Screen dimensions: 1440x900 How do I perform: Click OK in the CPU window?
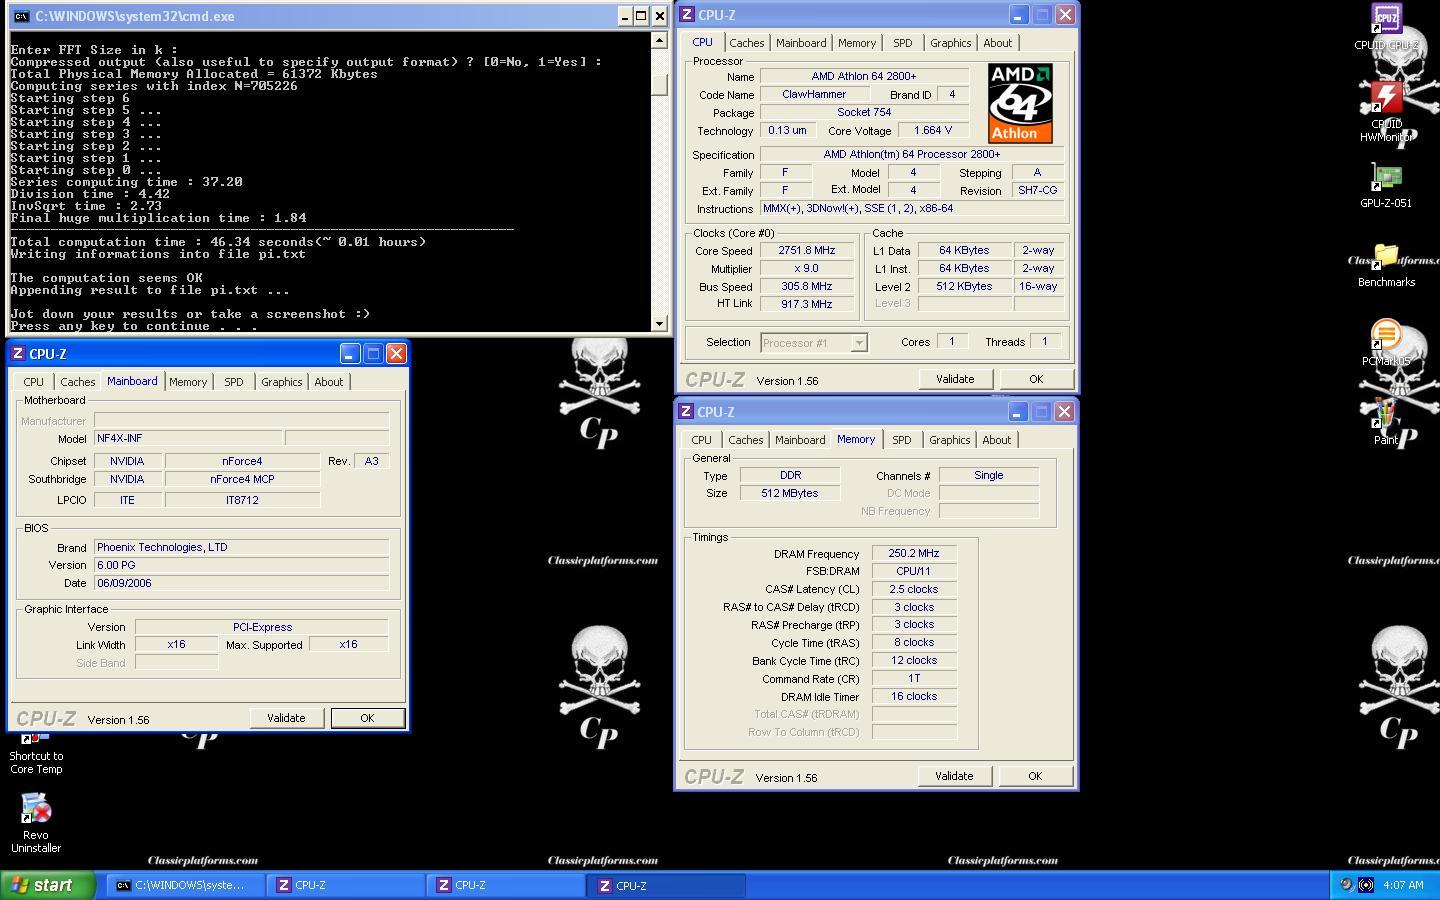[x=1036, y=379]
